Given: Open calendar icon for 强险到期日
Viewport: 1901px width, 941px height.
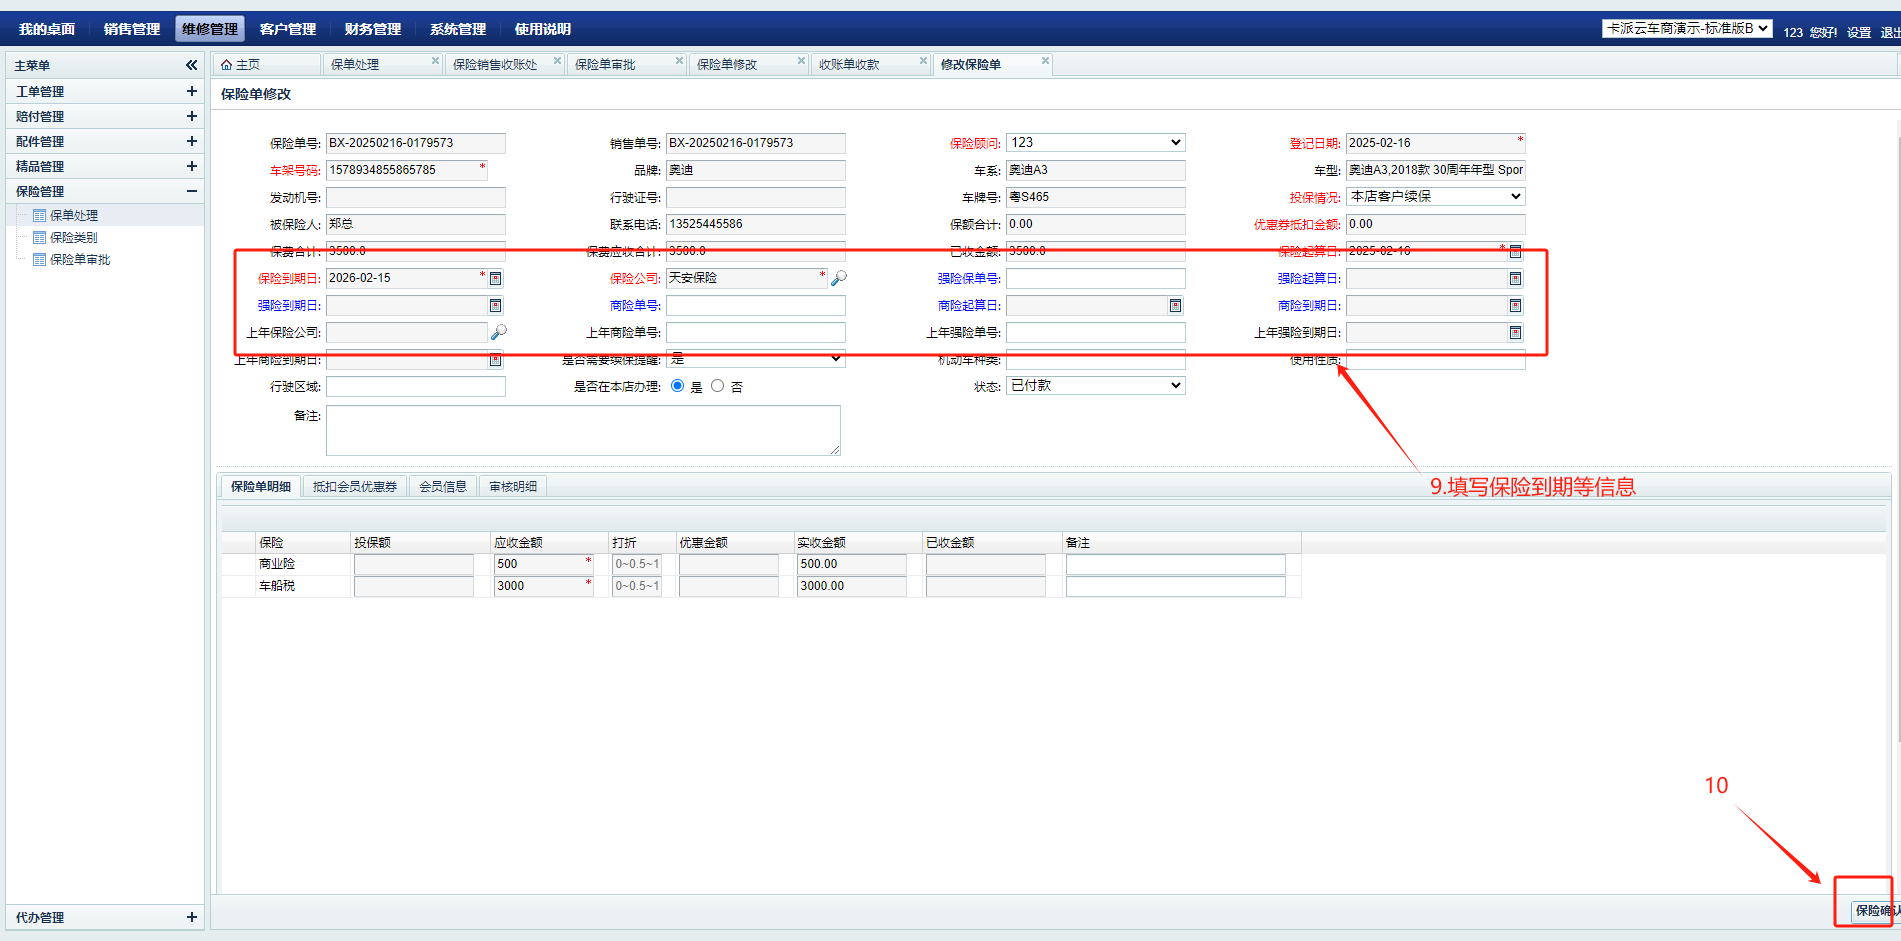Looking at the screenshot, I should click(495, 306).
